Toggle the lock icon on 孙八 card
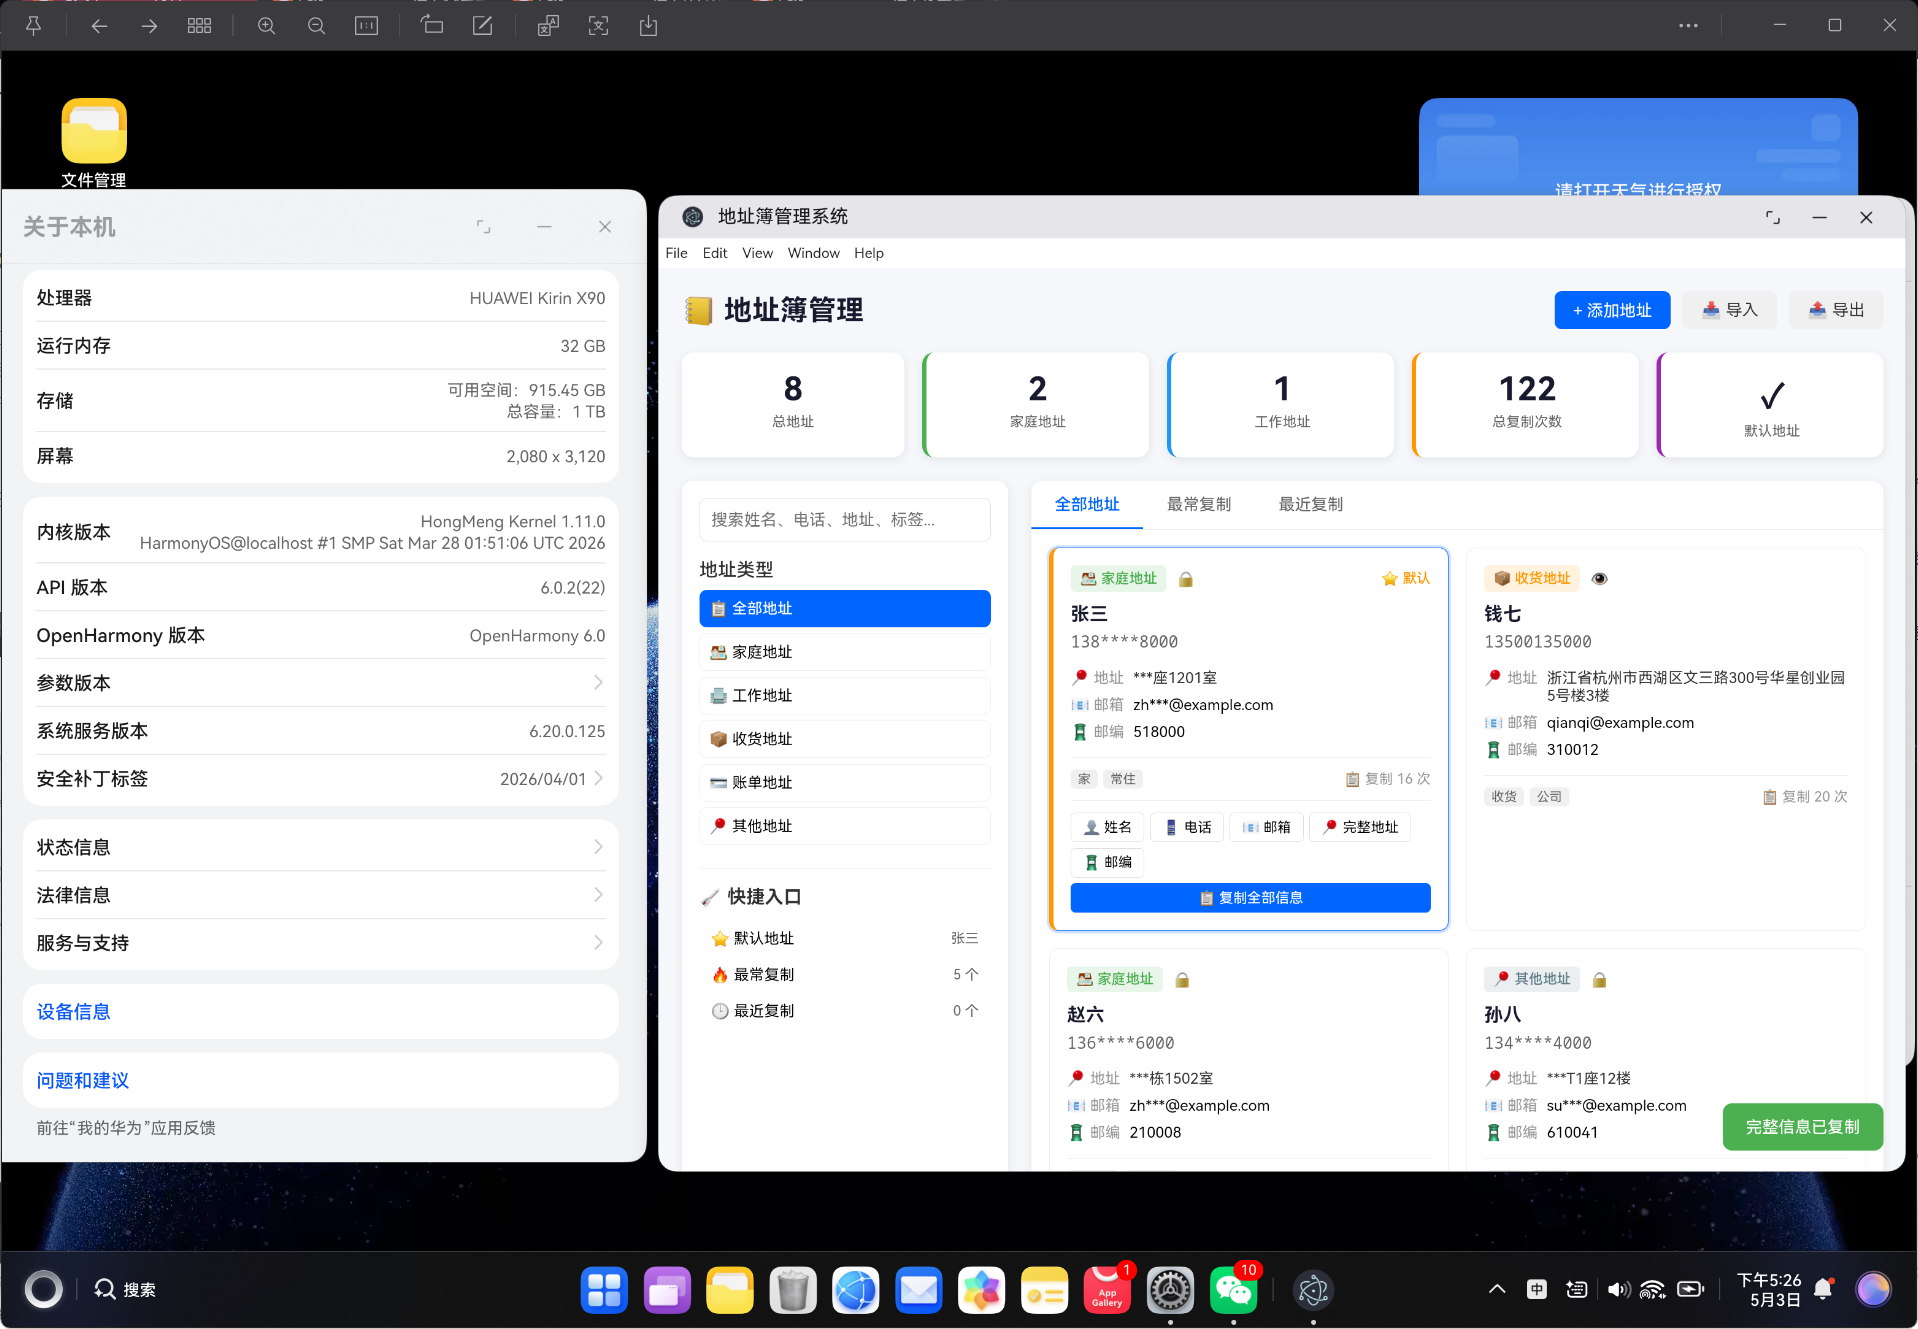Image resolution: width=1918 pixels, height=1329 pixels. click(x=1599, y=980)
